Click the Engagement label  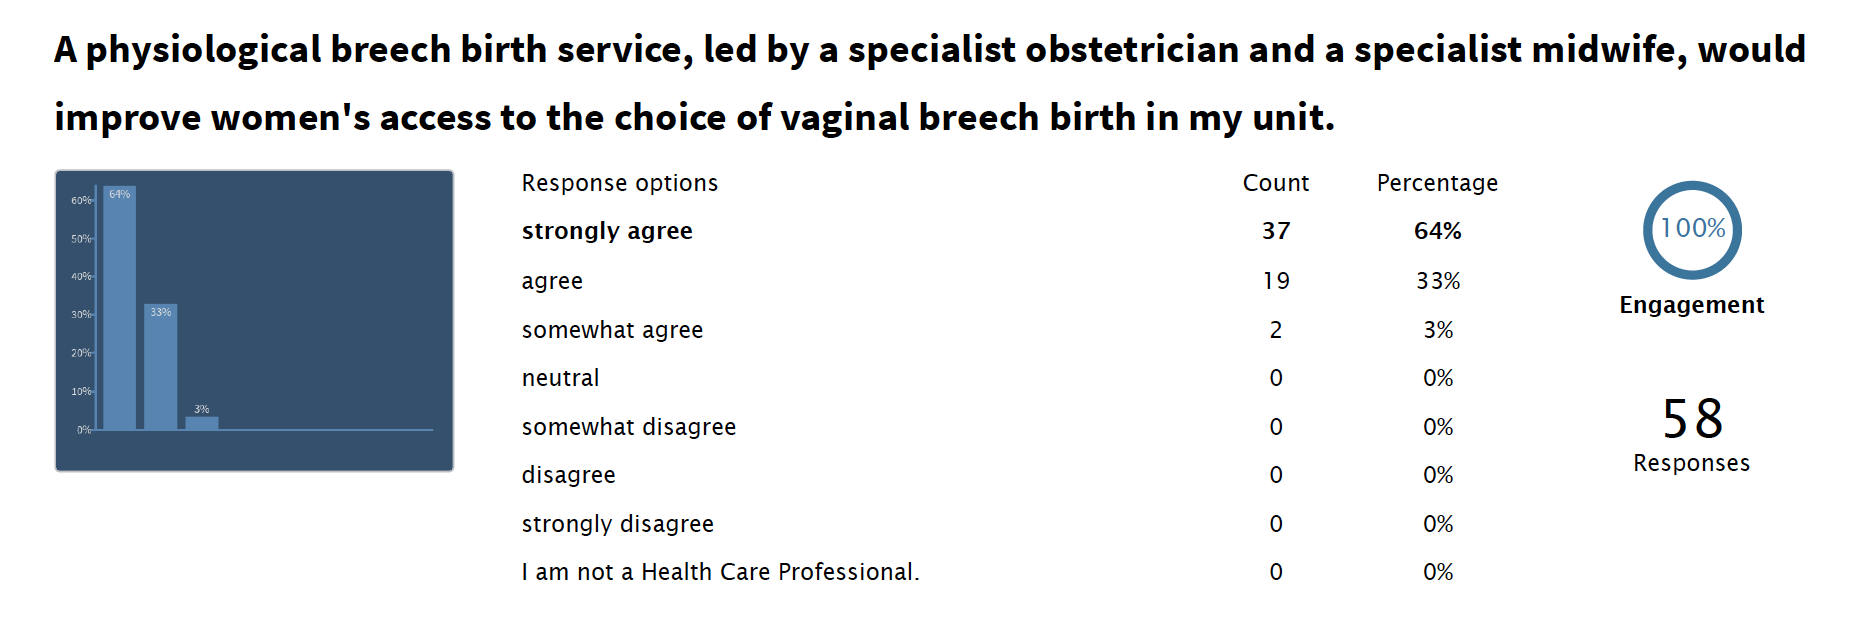point(1692,305)
